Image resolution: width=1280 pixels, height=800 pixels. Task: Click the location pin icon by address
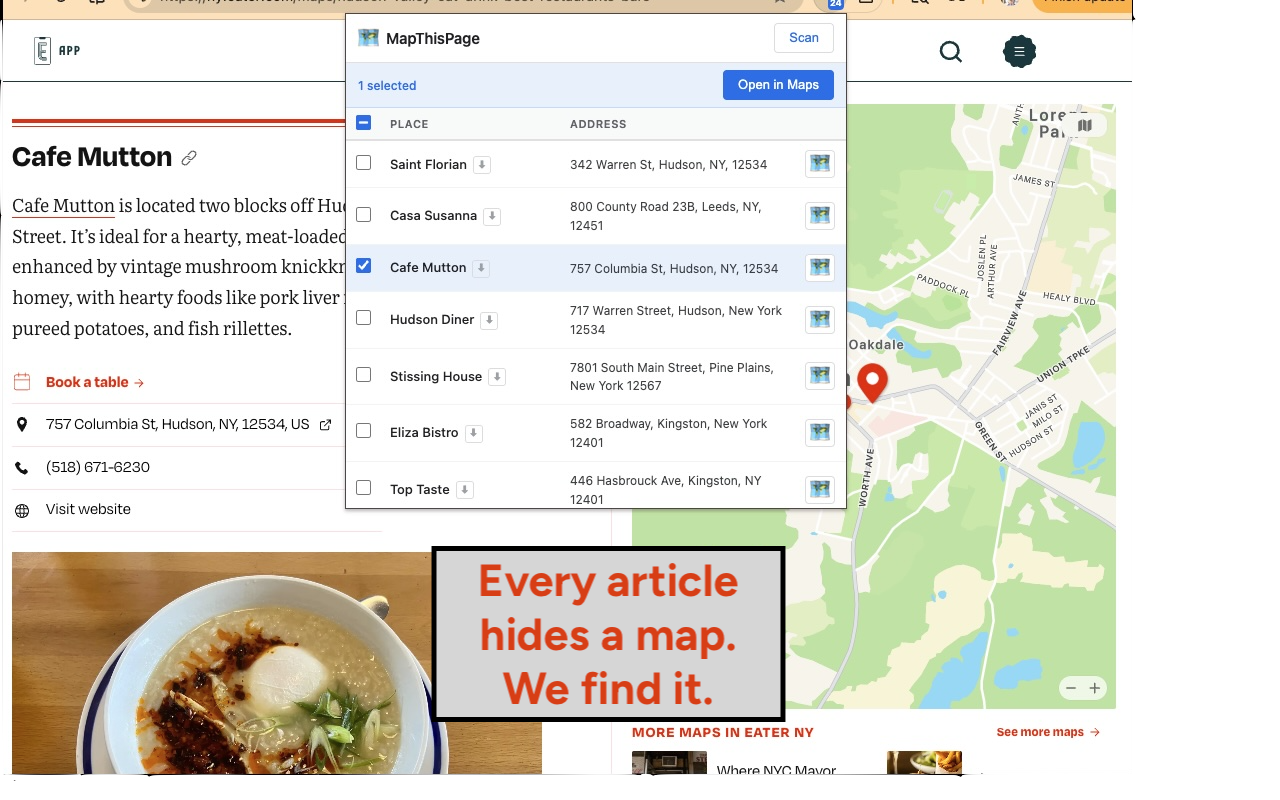[x=22, y=425]
